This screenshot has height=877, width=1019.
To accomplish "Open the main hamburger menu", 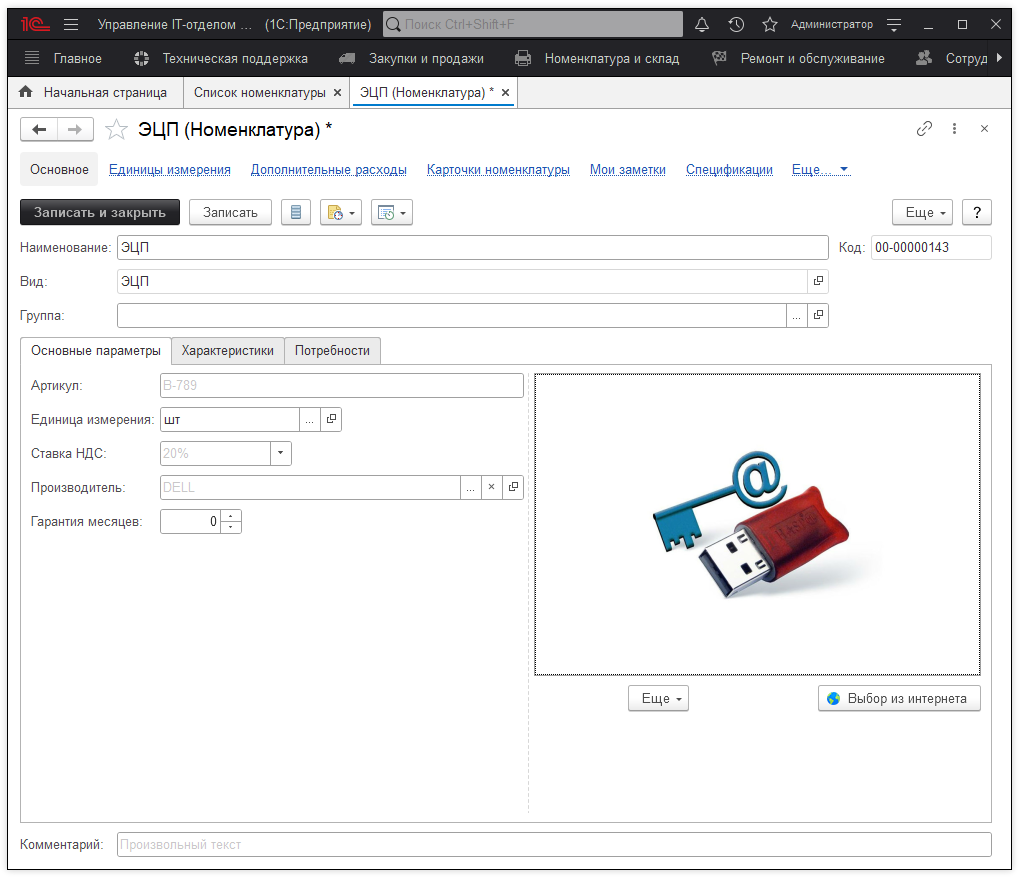I will coord(71,24).
